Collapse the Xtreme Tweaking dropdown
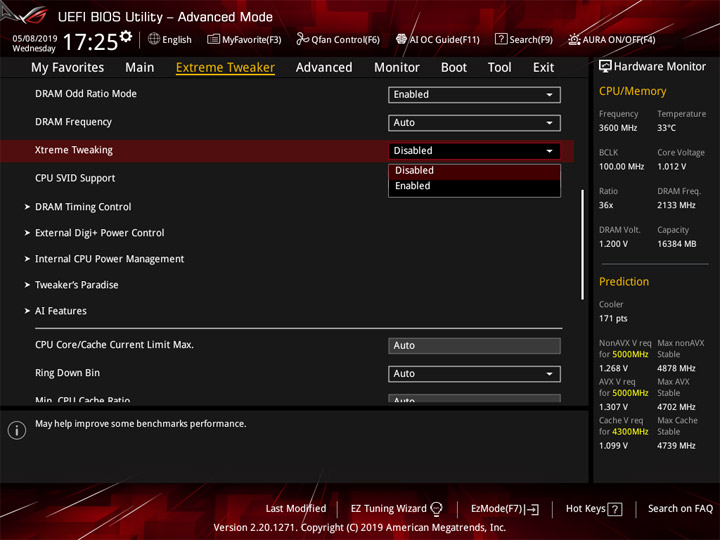Viewport: 720px width, 540px height. coord(474,151)
